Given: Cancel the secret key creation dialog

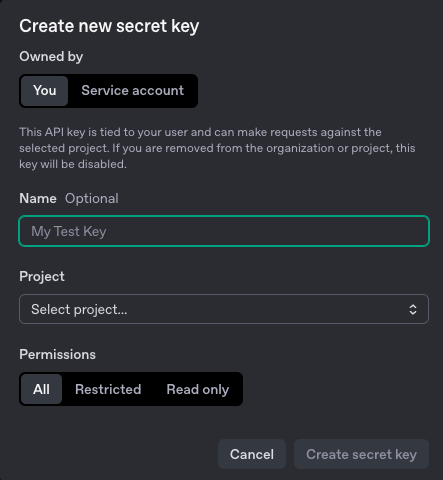Looking at the screenshot, I should coord(252,454).
